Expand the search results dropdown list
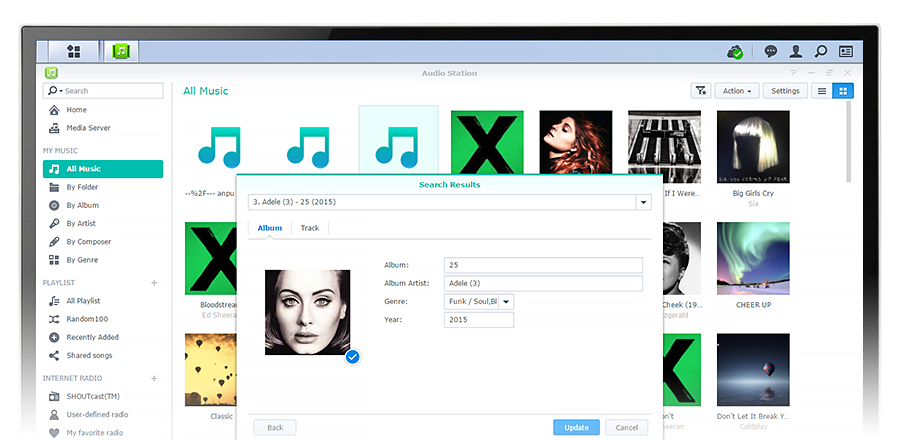Viewport: 900px width, 440px height. [643, 202]
